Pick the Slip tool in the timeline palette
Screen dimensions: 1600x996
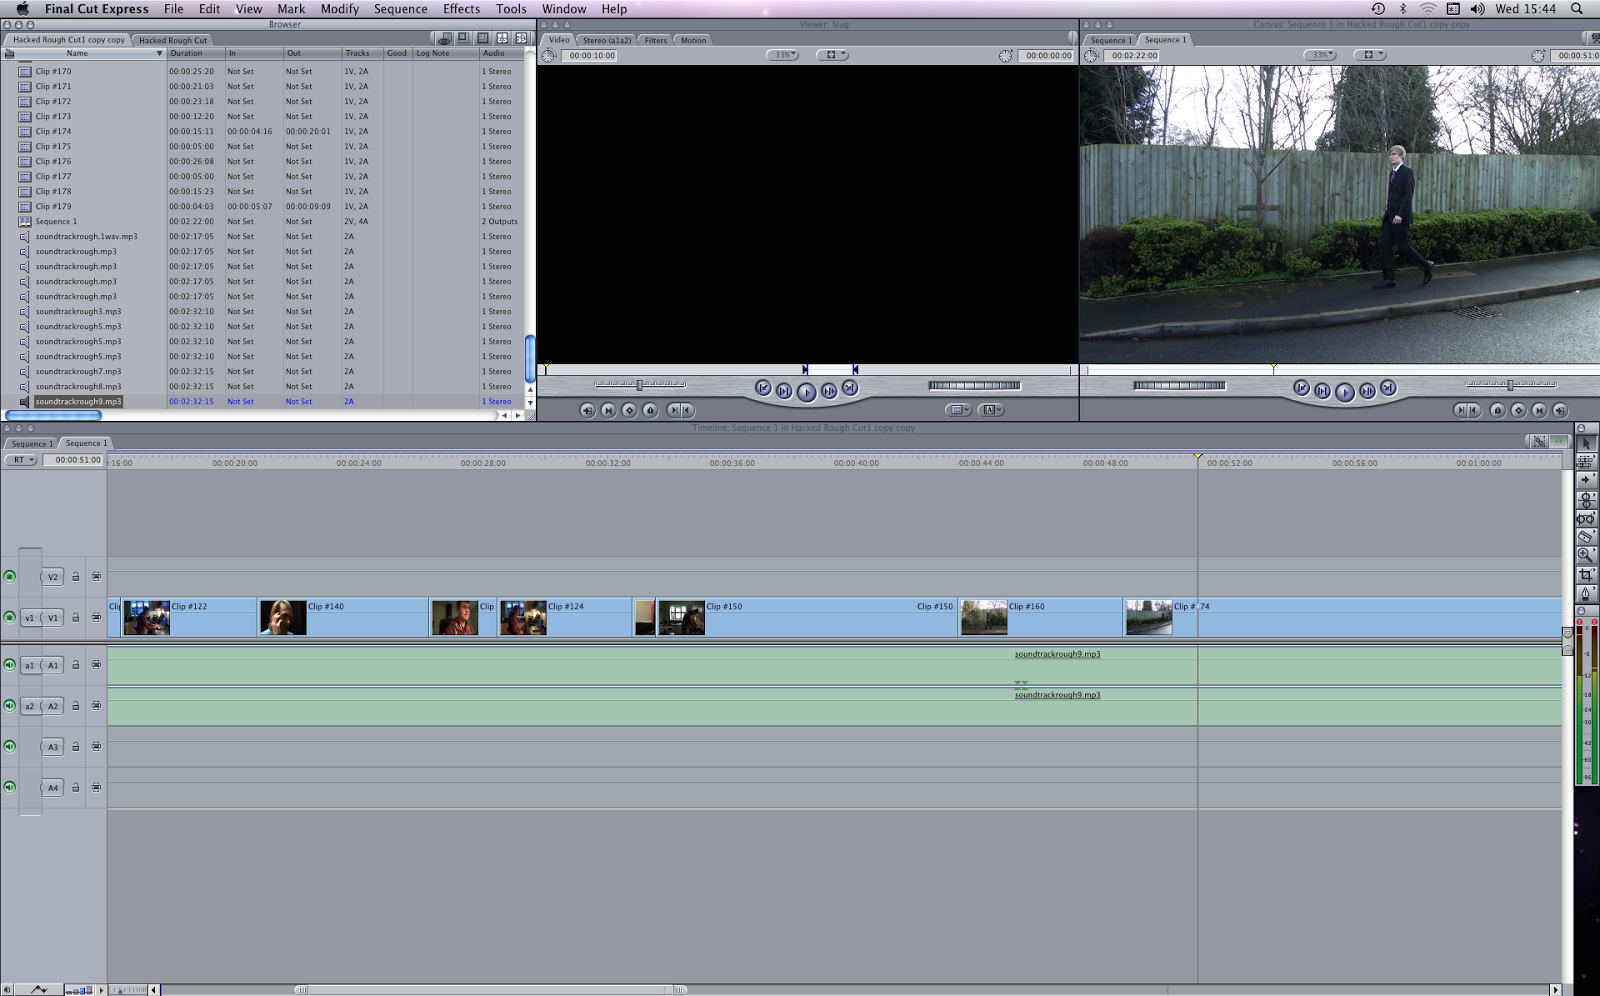coord(1586,516)
